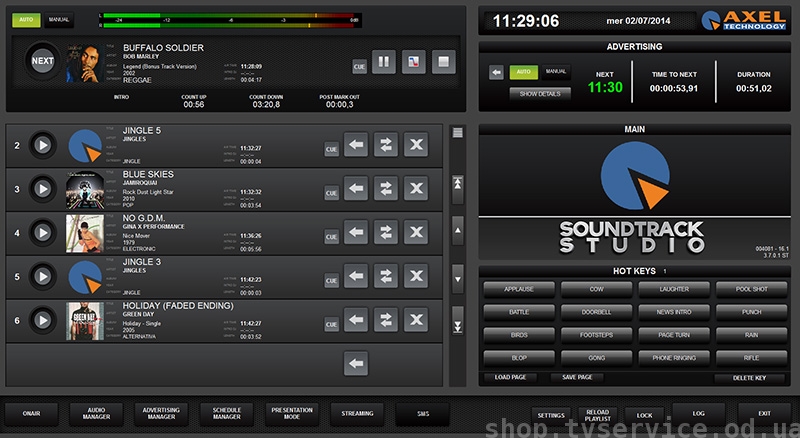Click the advertising panel's left arrow icon

click(x=496, y=72)
